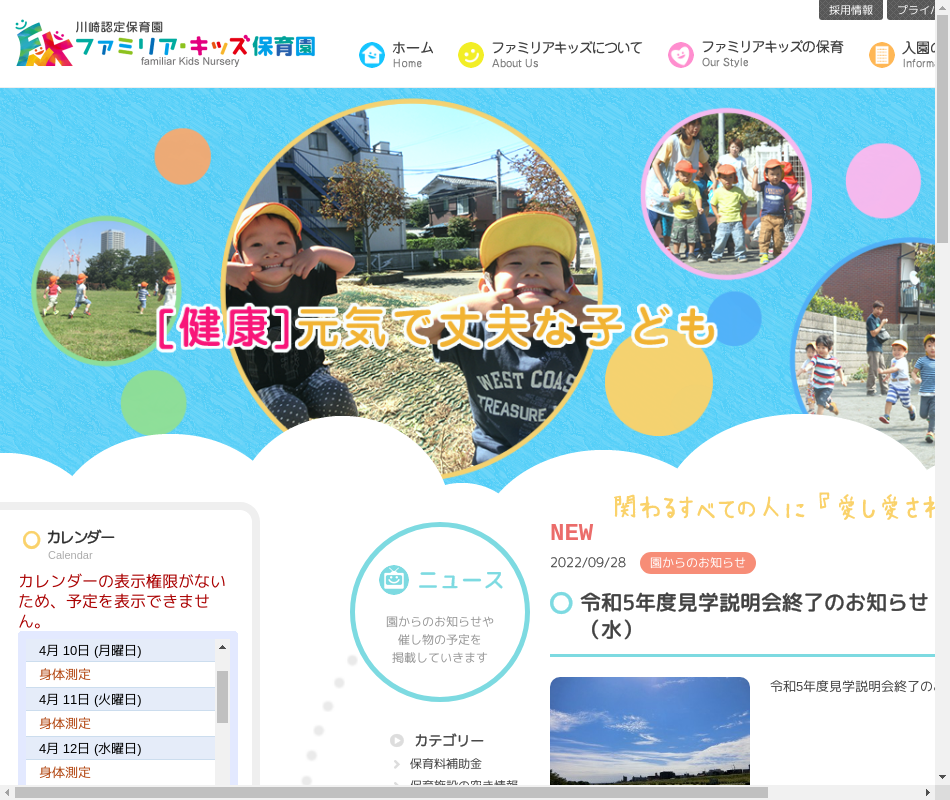Click the pink heart Our Style icon
Screen dimensions: 950x800
[680, 55]
